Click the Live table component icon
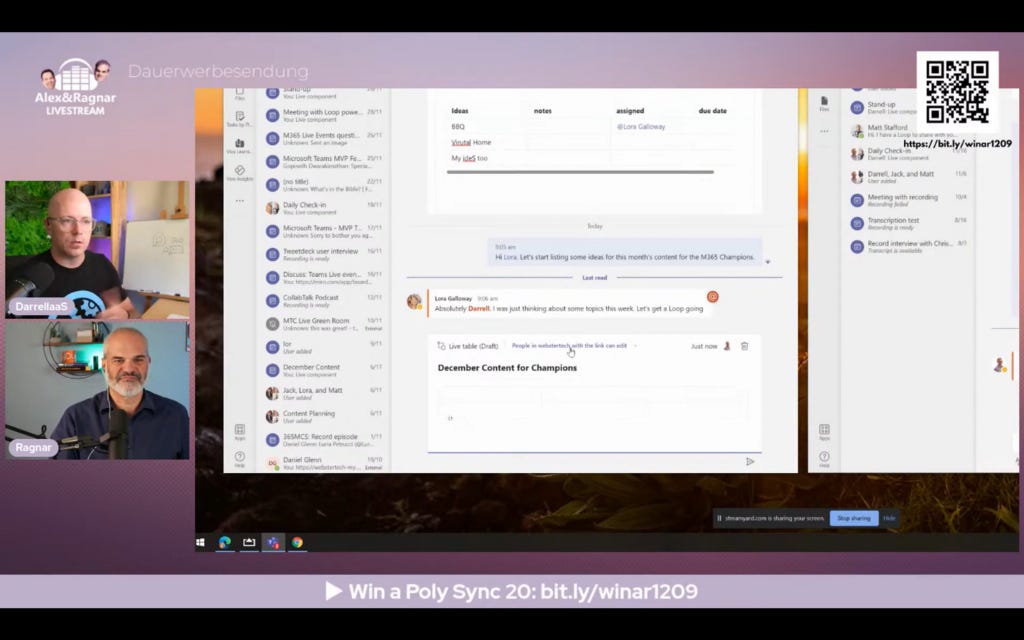Image resolution: width=1024 pixels, height=640 pixels. click(441, 346)
